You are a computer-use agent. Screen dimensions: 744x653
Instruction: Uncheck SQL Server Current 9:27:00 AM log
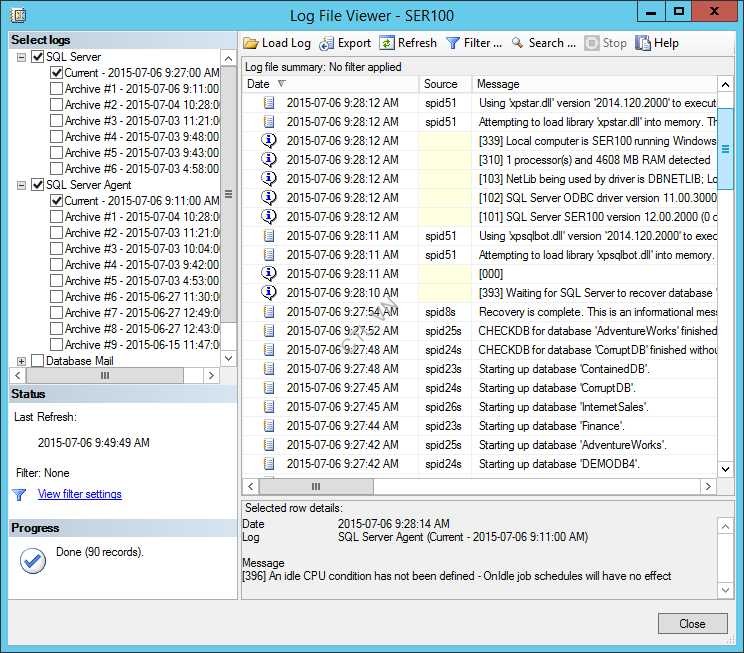click(x=56, y=73)
